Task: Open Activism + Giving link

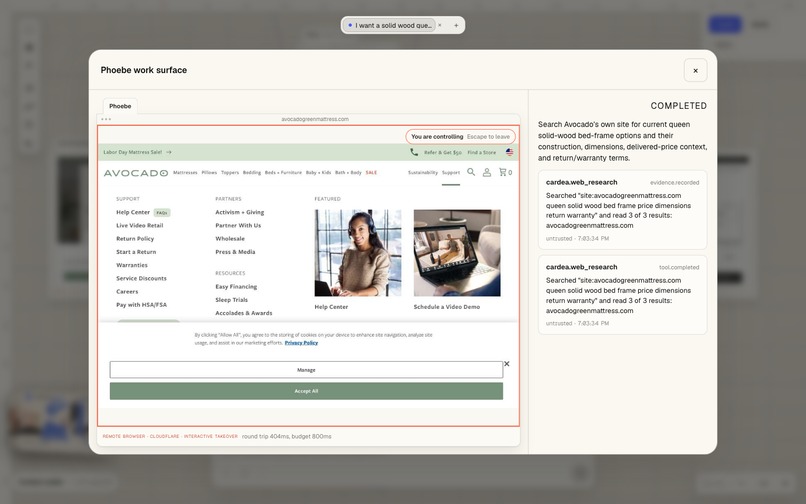Action: [x=240, y=212]
